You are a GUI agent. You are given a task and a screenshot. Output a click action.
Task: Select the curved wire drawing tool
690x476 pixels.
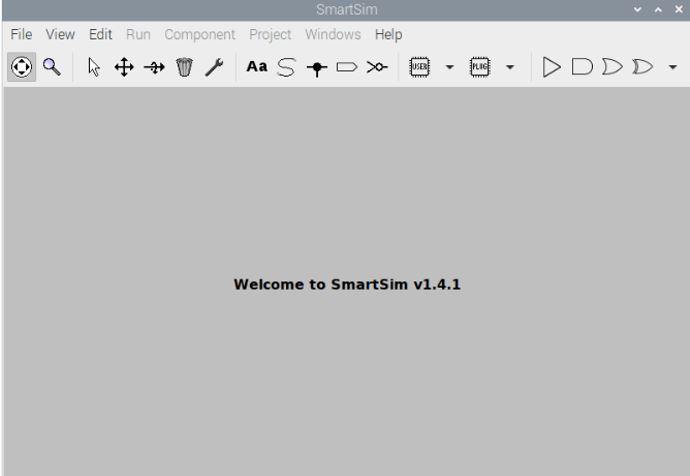(x=287, y=67)
